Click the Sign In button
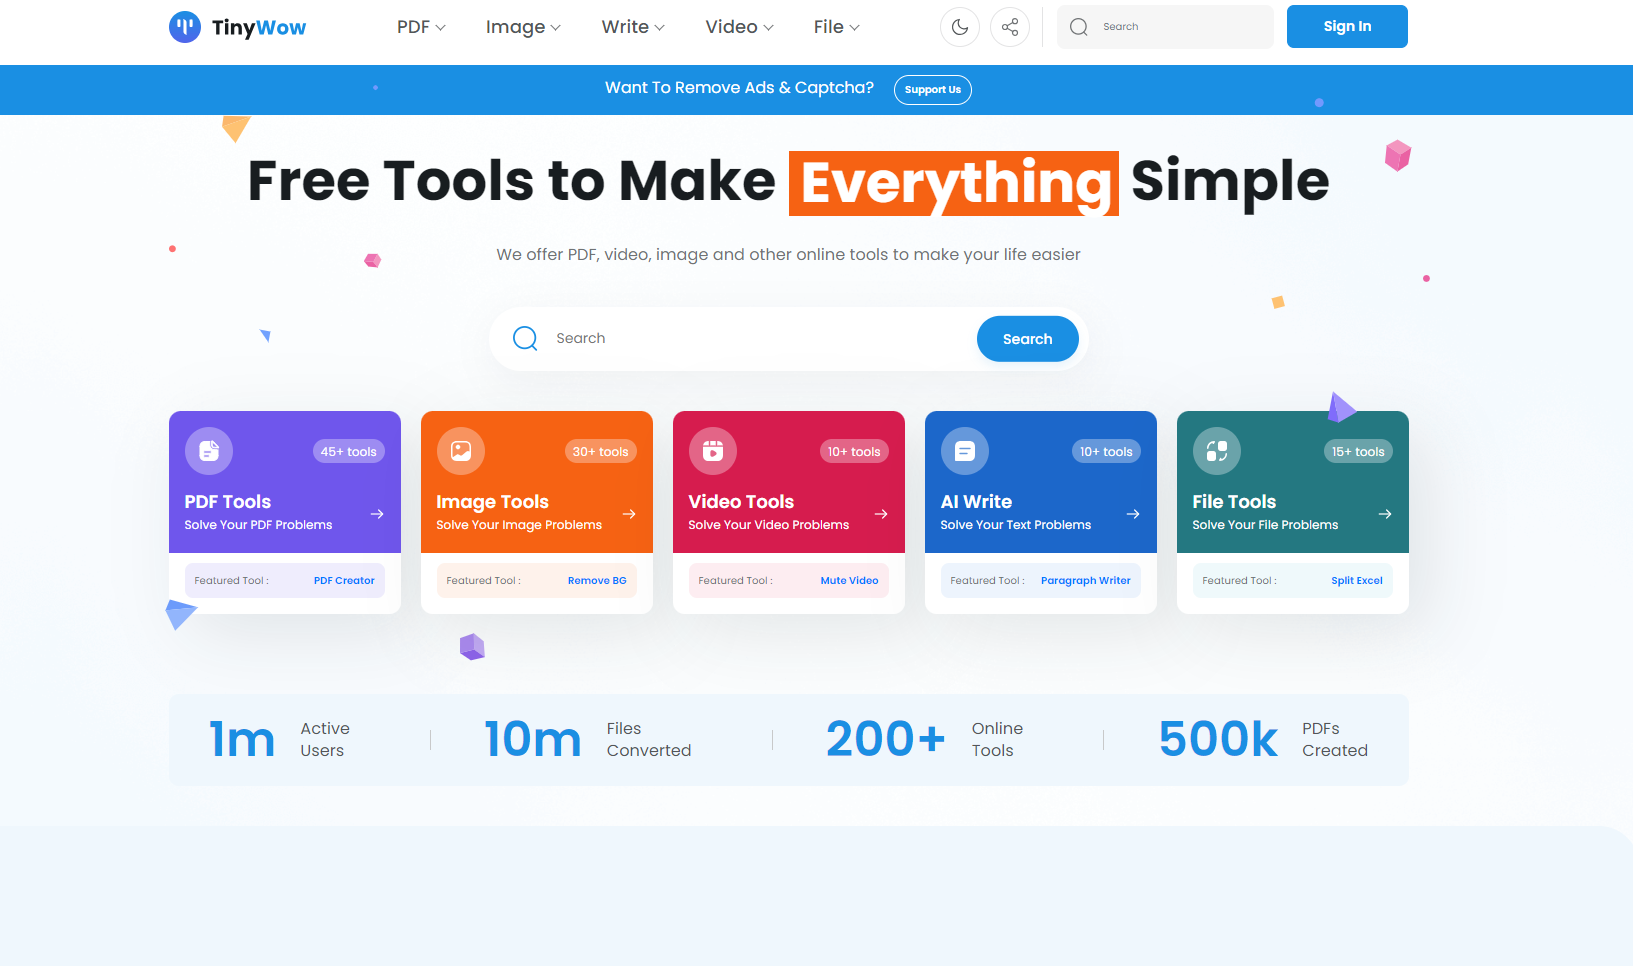1633x966 pixels. (1347, 26)
